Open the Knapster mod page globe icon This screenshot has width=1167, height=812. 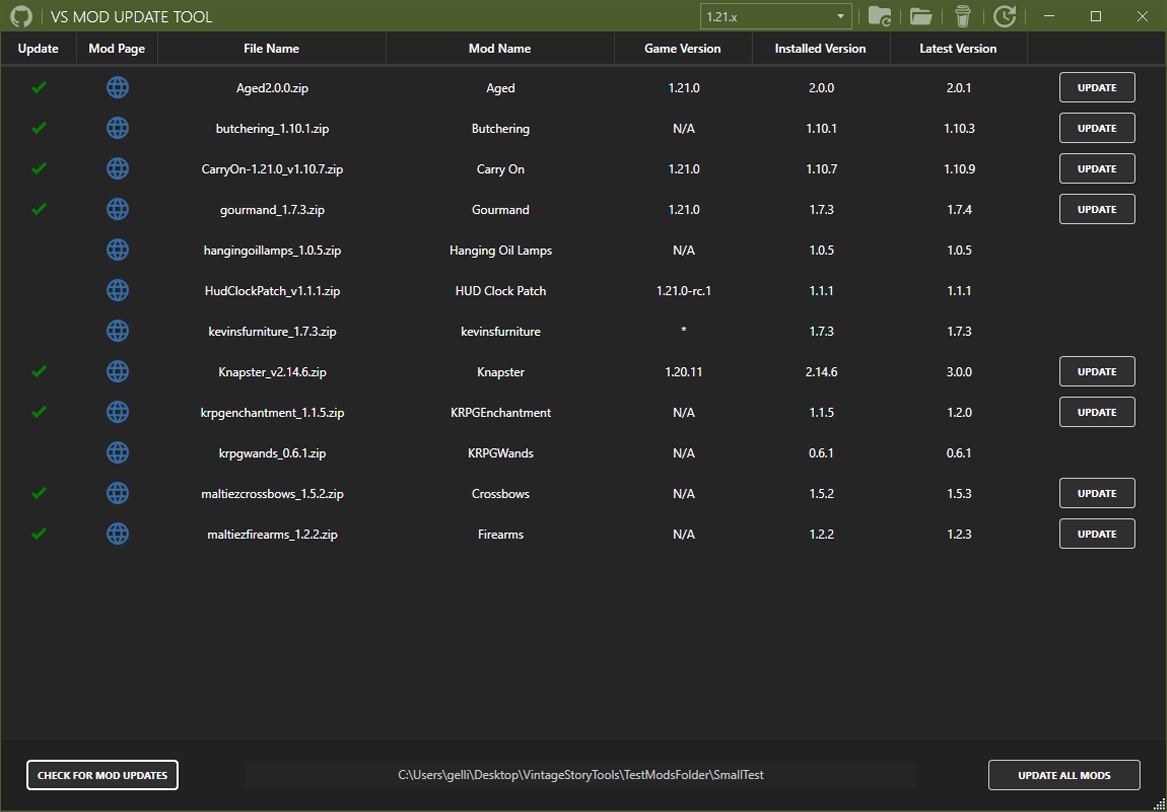[117, 372]
